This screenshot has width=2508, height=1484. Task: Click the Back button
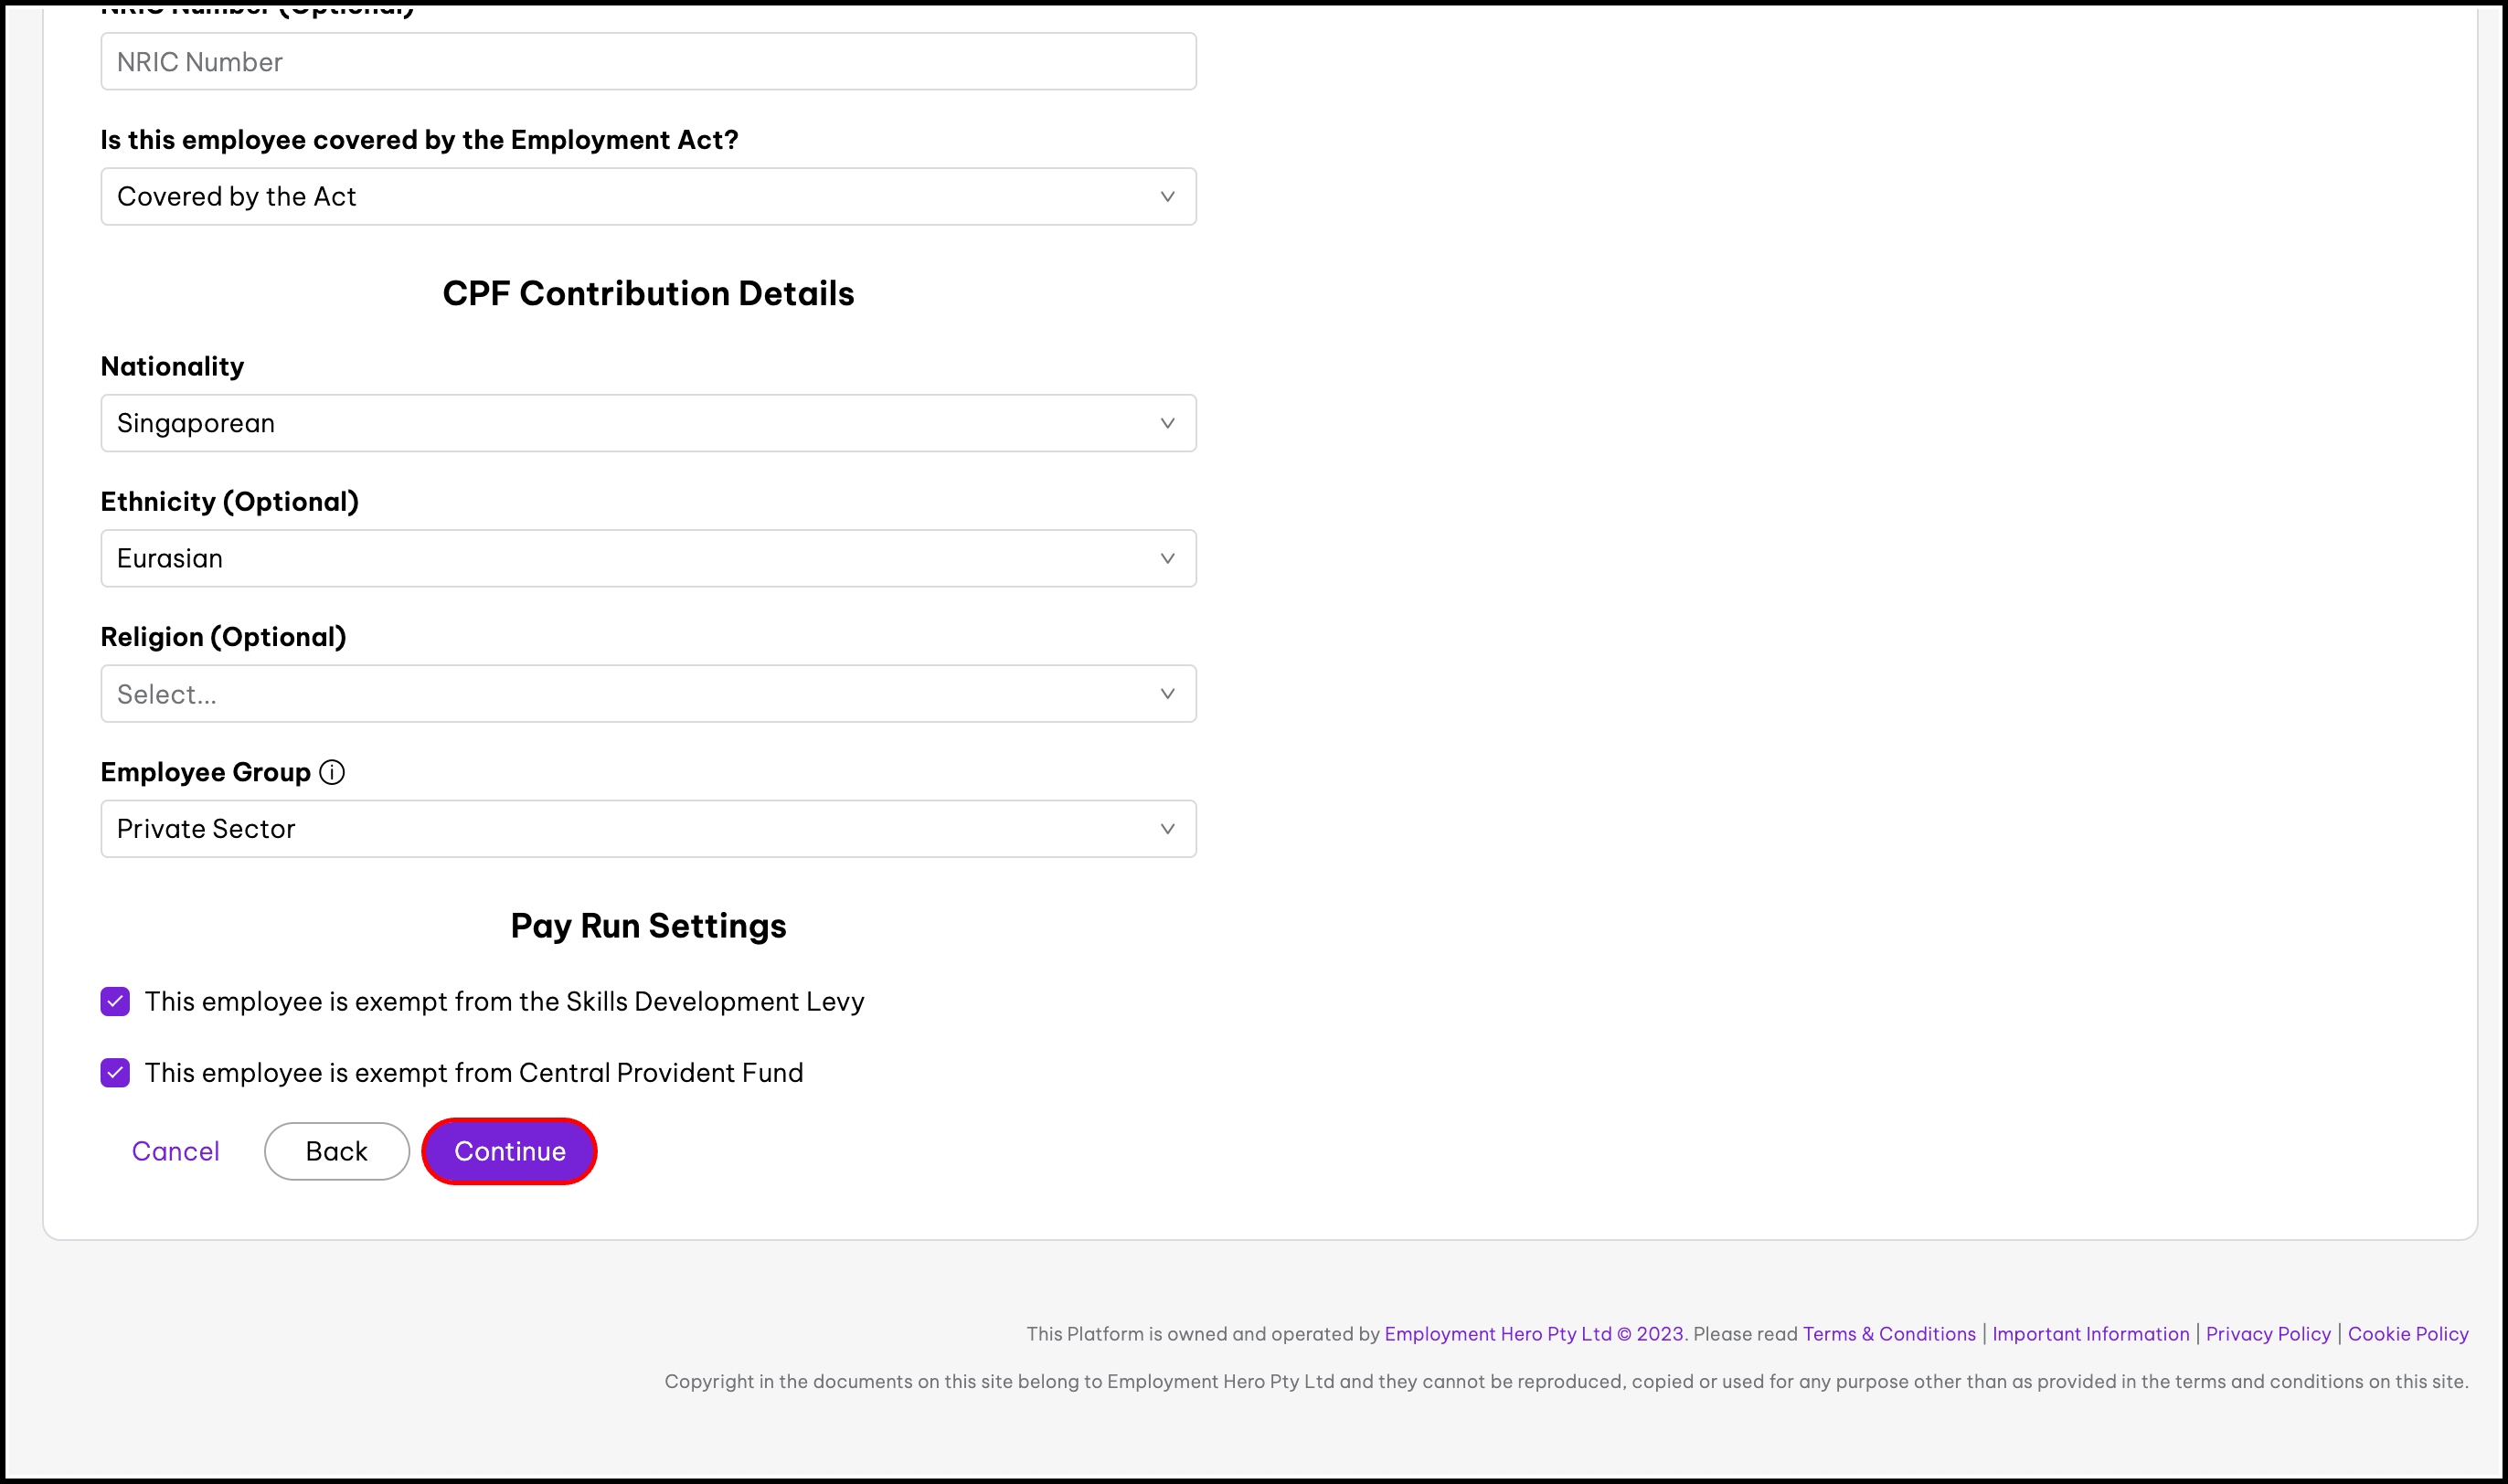[x=337, y=1151]
